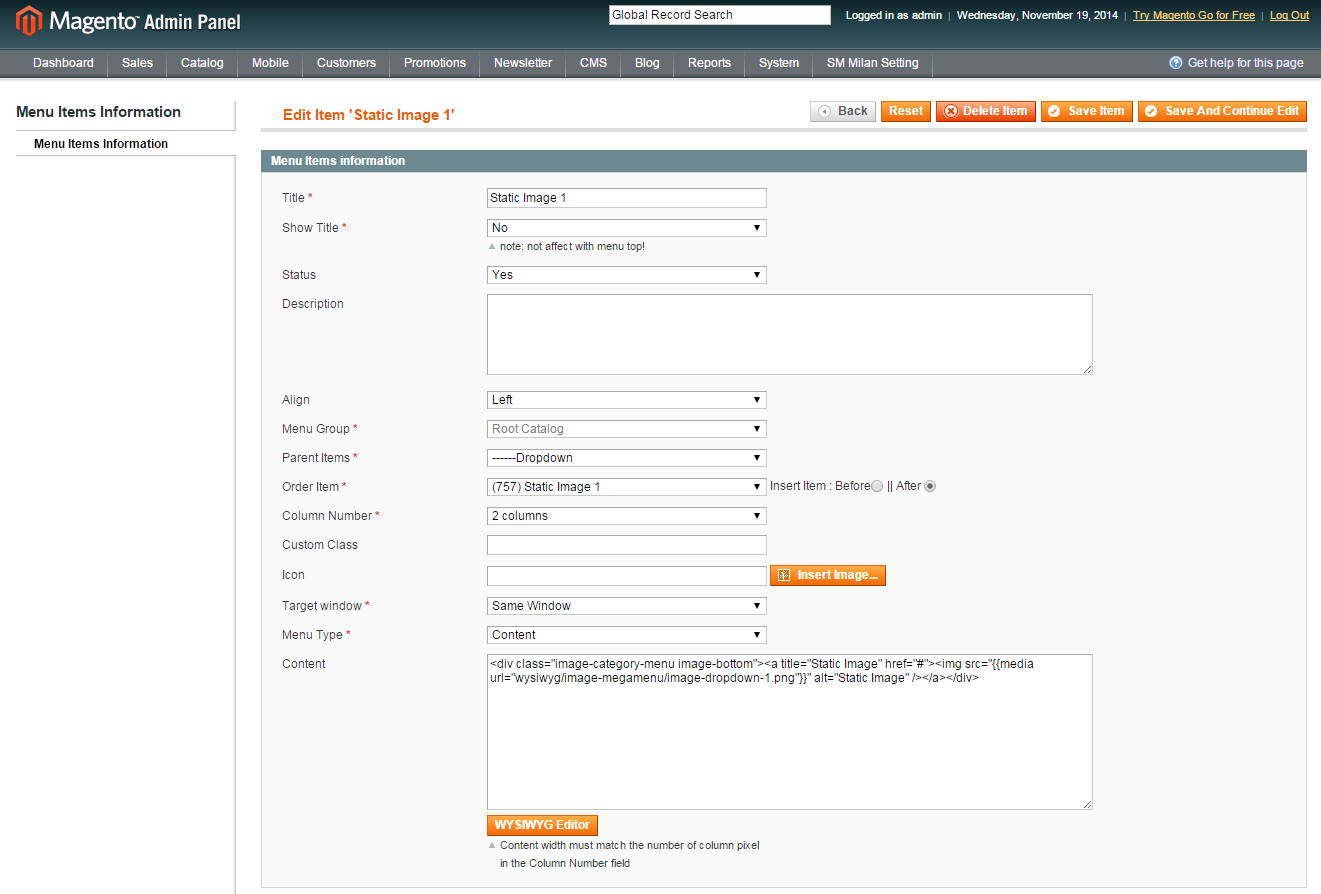Open the Reports menu
1321x894 pixels.
(x=709, y=63)
